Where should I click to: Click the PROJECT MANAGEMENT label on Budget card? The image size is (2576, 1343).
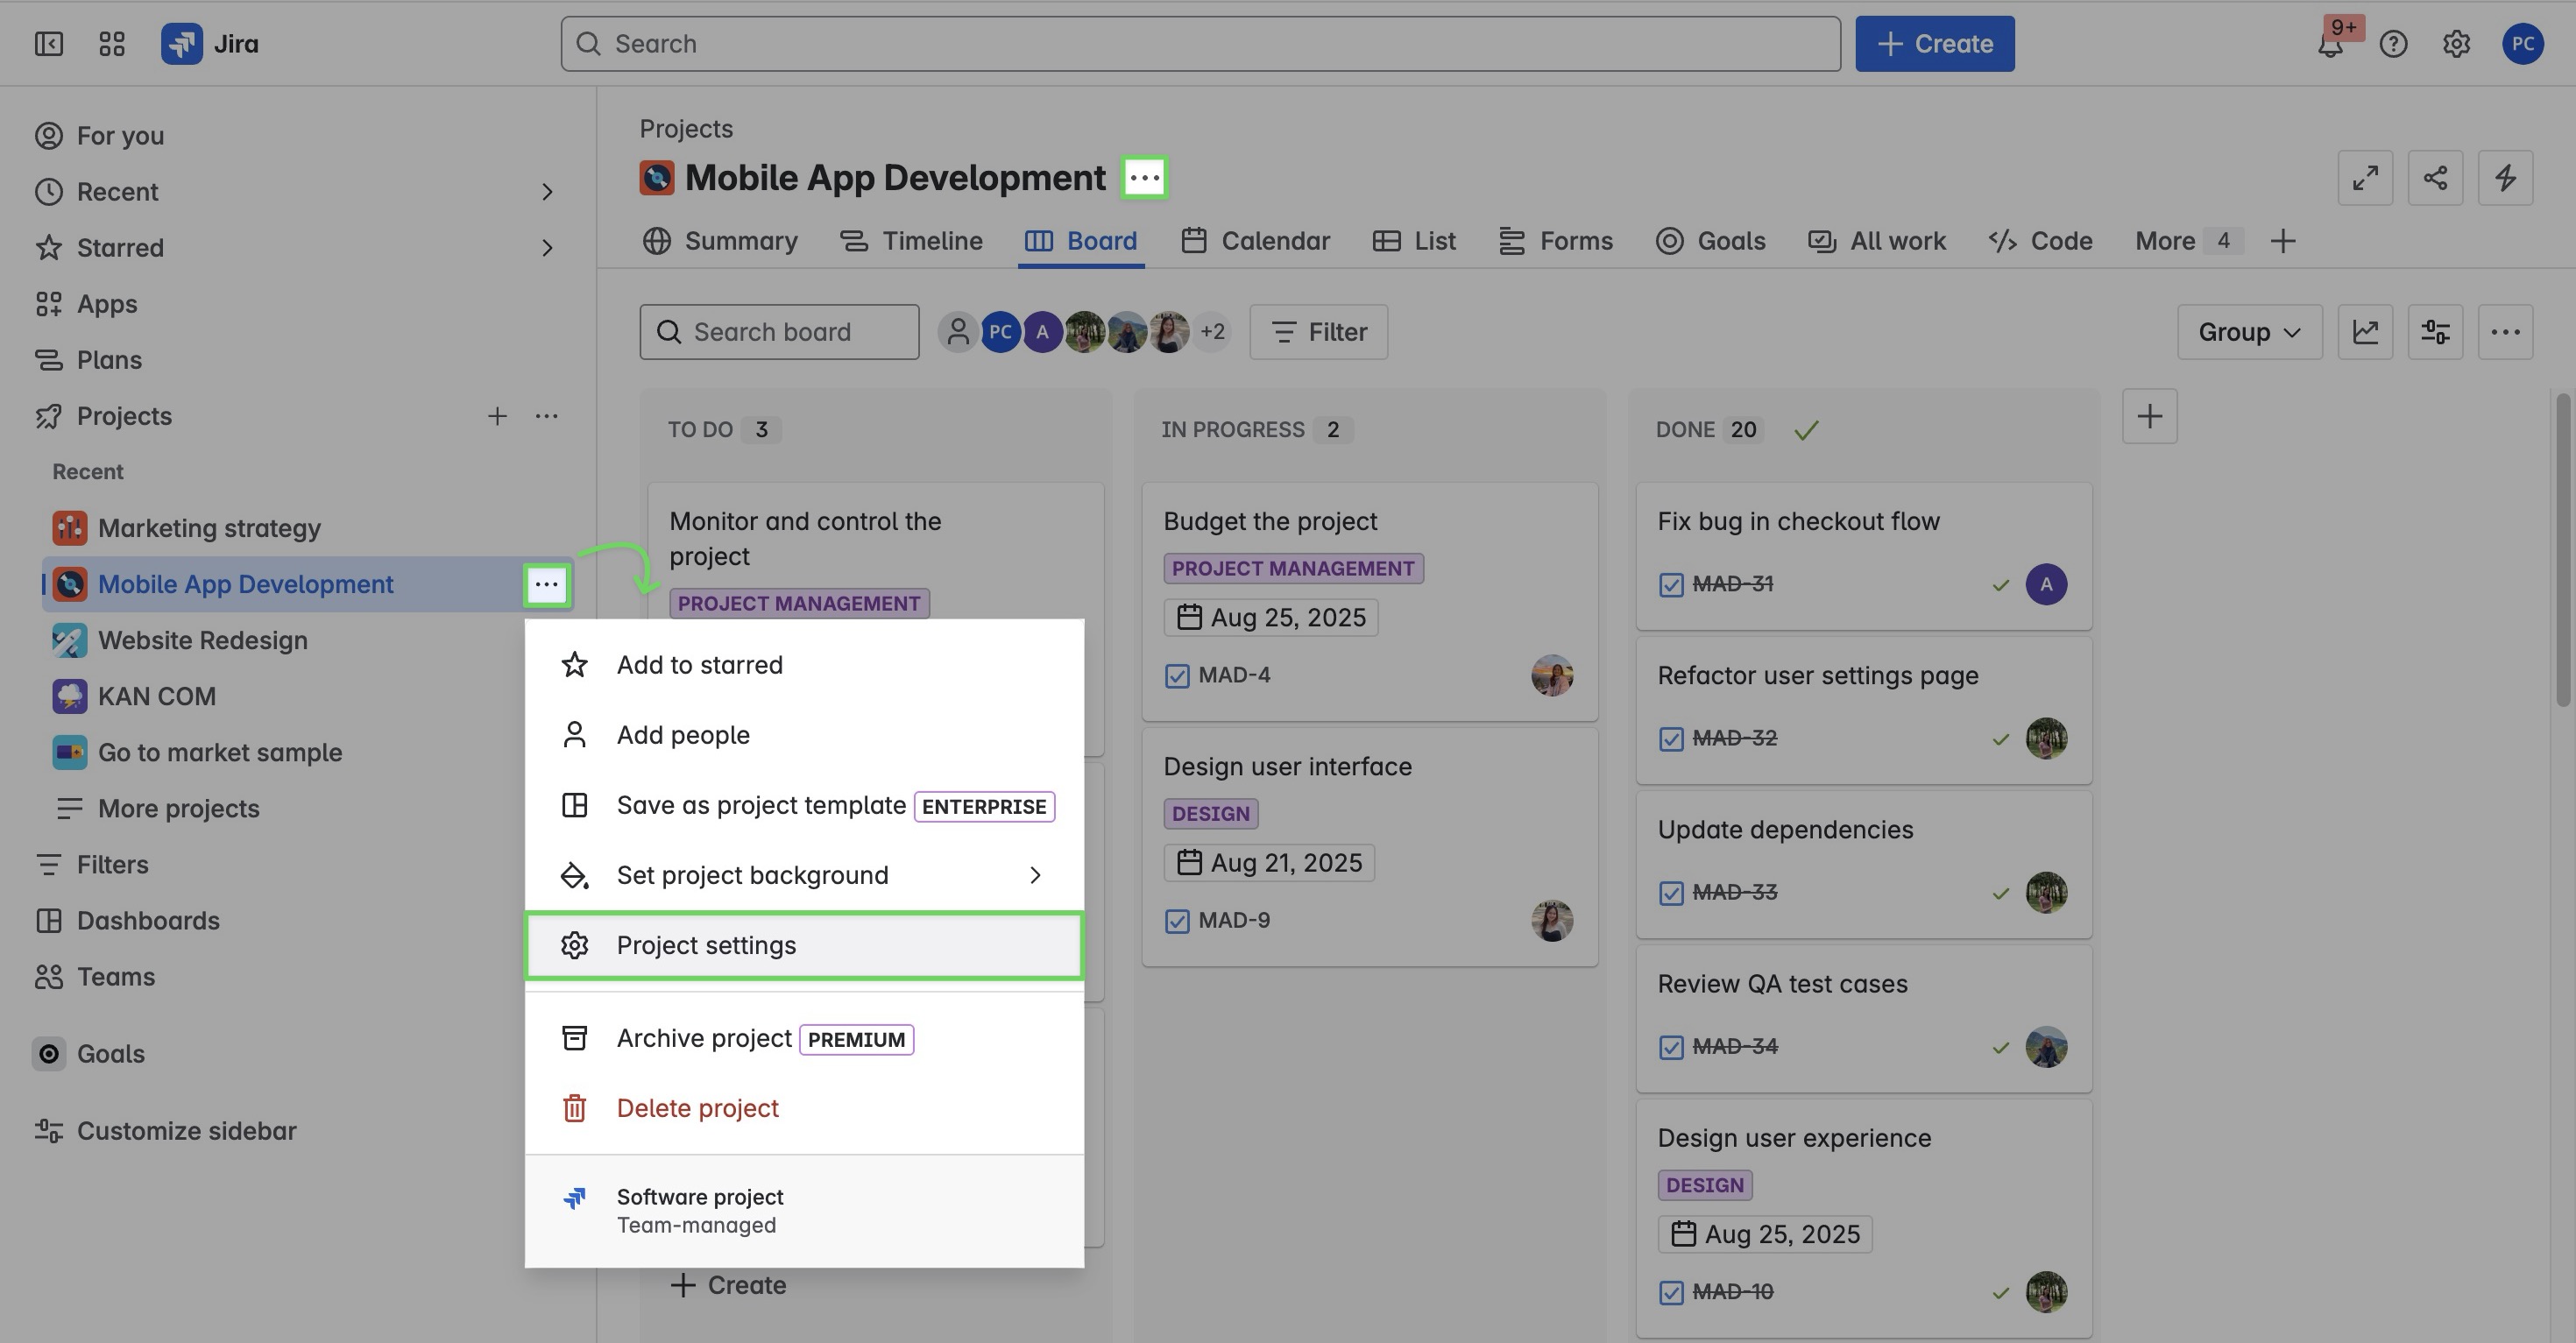pos(1292,569)
